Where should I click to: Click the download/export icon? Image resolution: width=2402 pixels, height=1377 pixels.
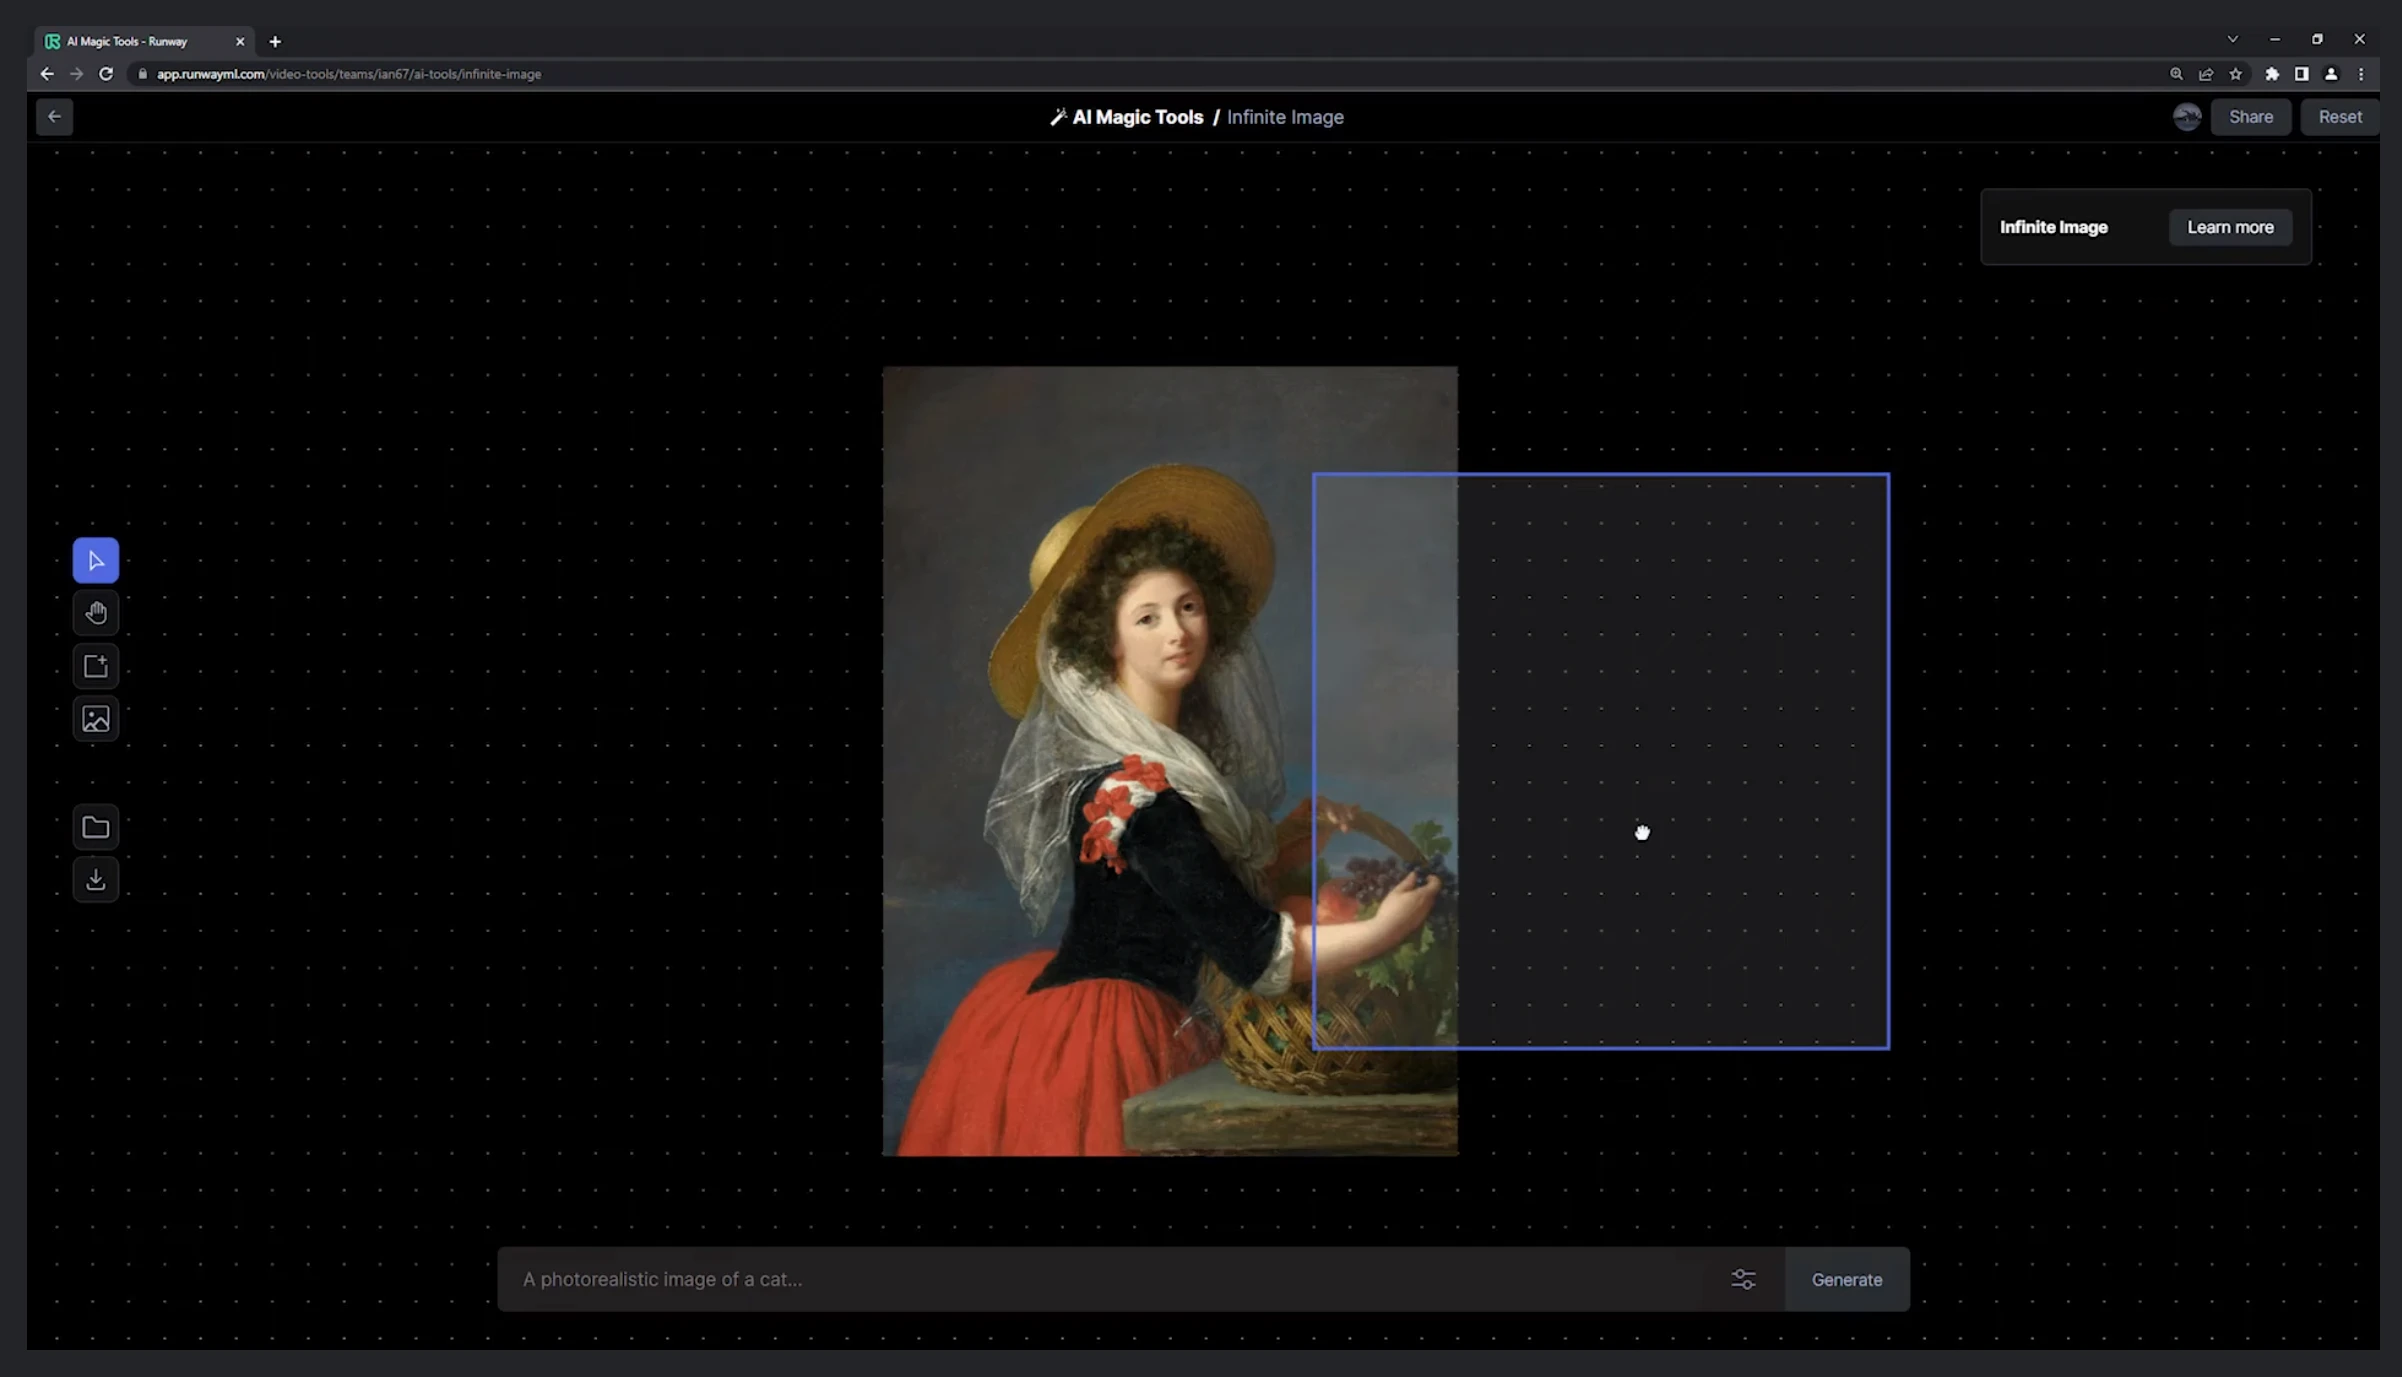pos(94,879)
